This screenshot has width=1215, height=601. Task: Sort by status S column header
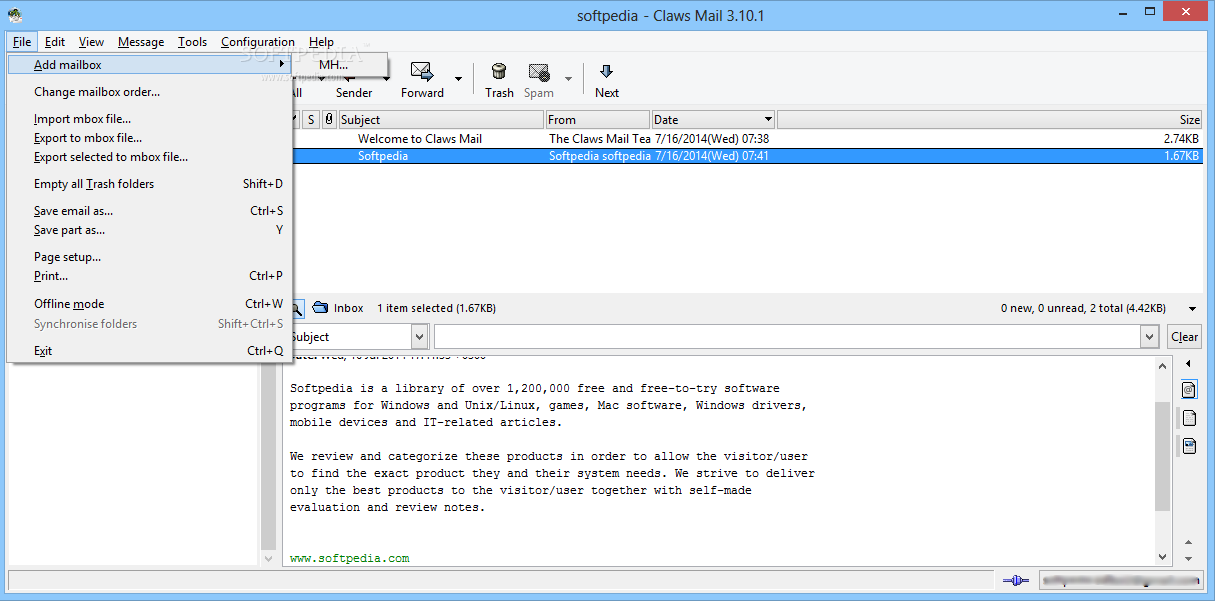(311, 120)
